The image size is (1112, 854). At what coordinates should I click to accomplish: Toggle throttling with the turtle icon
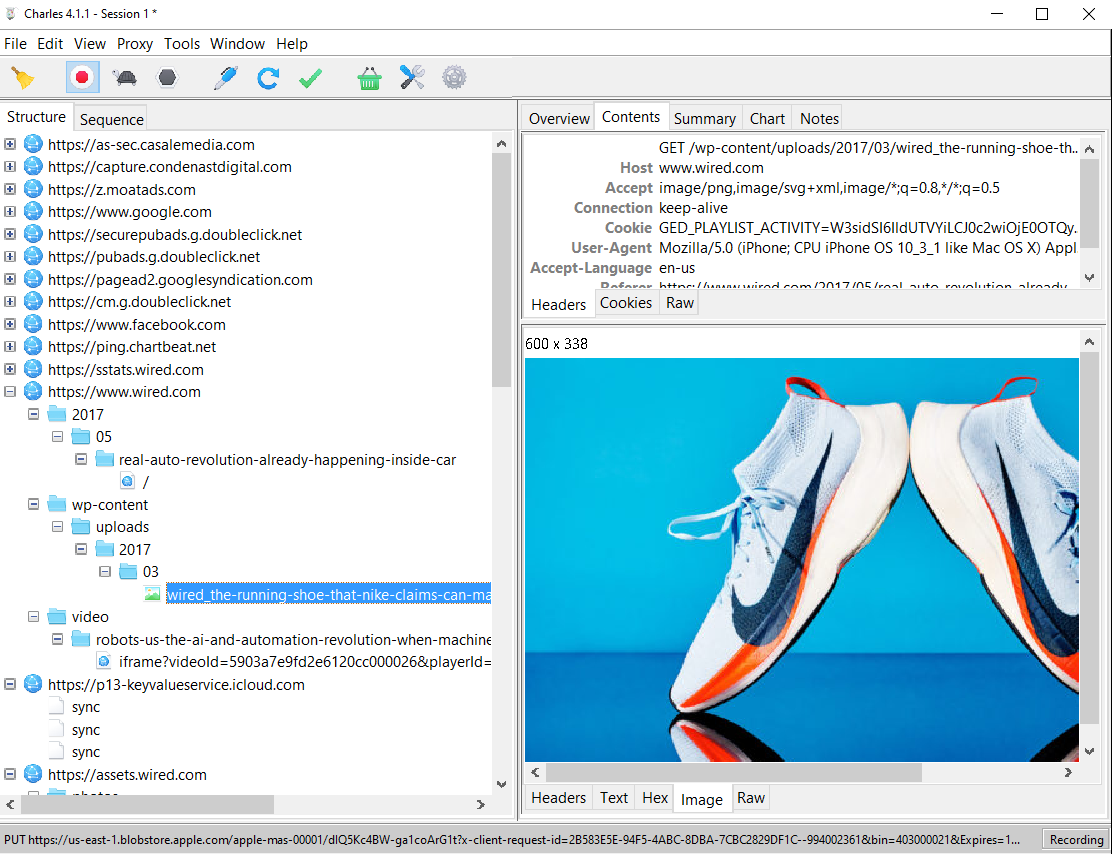pyautogui.click(x=125, y=77)
